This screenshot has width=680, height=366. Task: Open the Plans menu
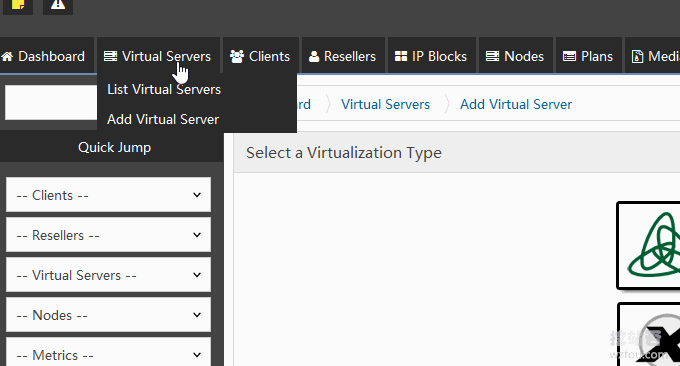point(588,56)
